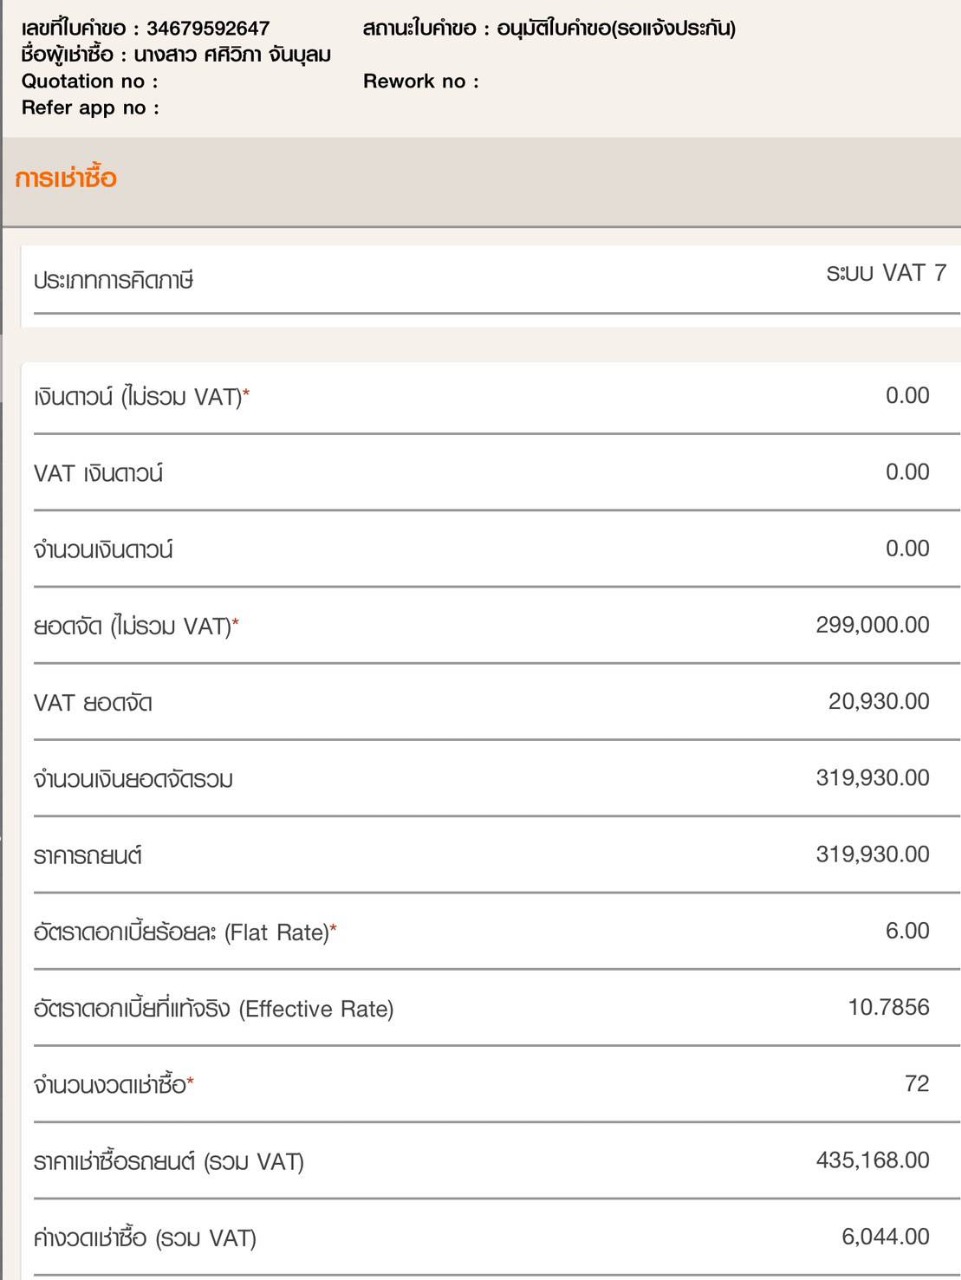Select the จำนวนงวดเช่าซื้อ field showing 72

tap(916, 1084)
